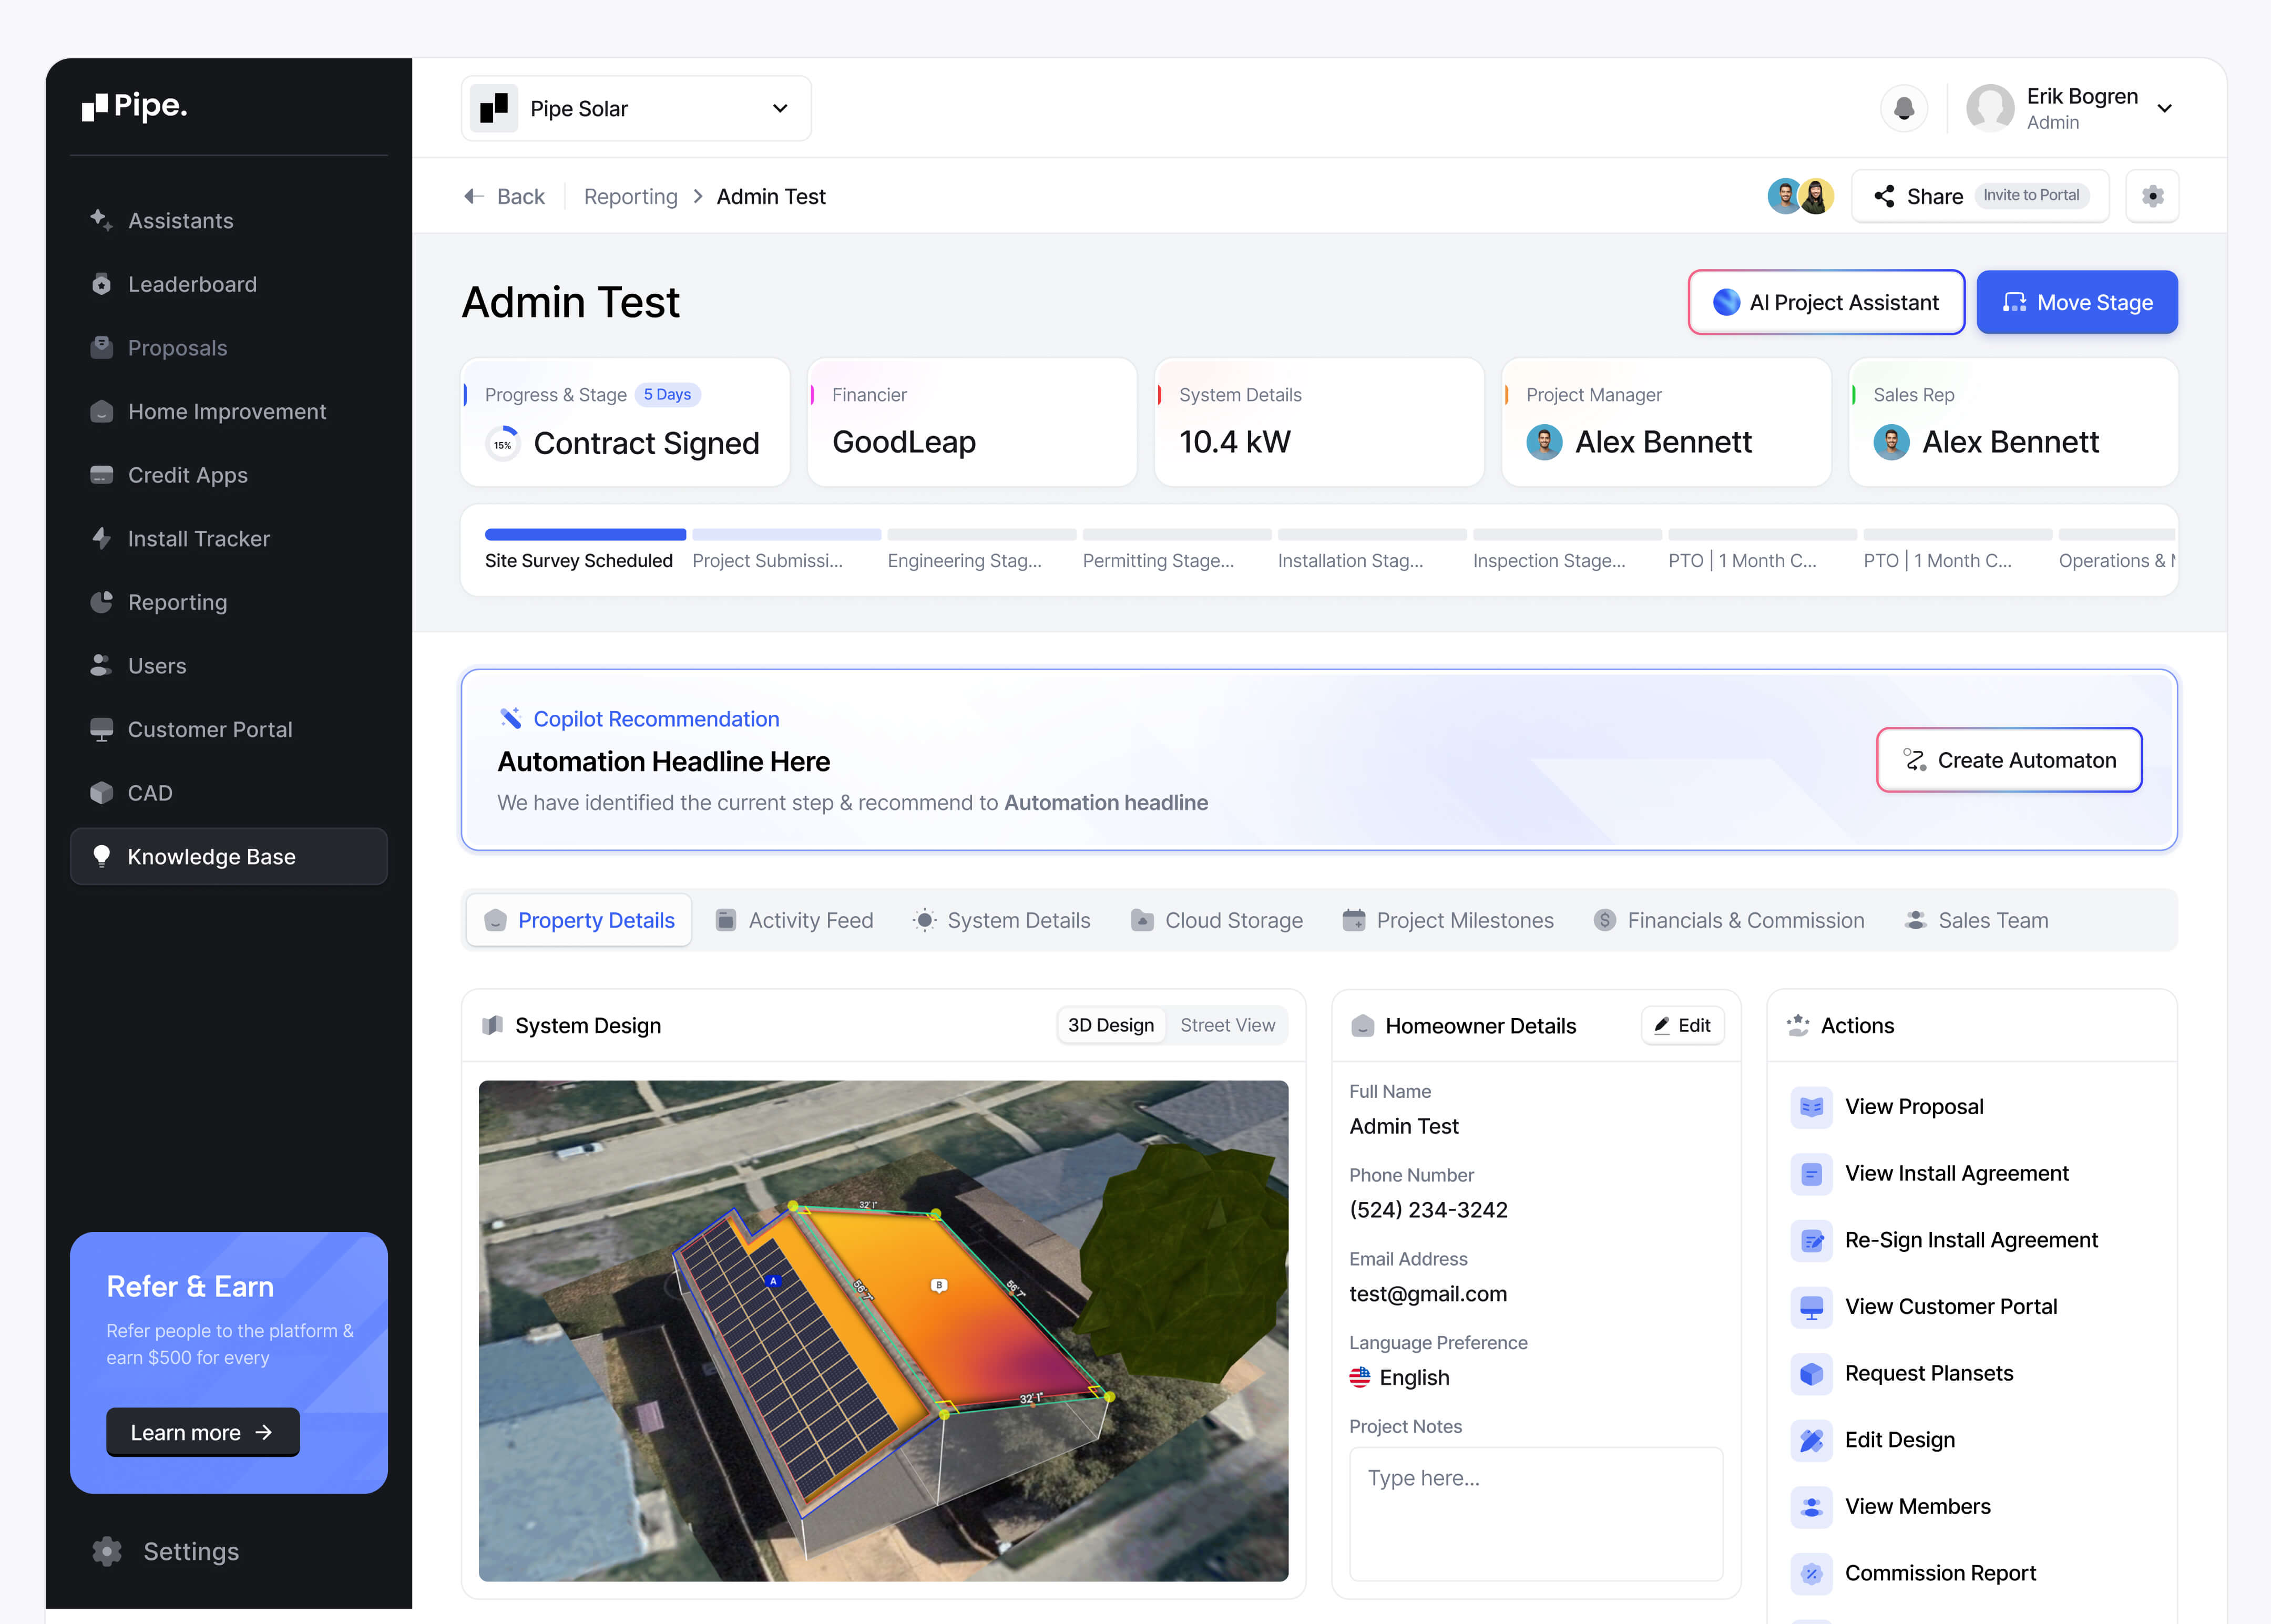Click the CAD cube icon

coord(101,793)
